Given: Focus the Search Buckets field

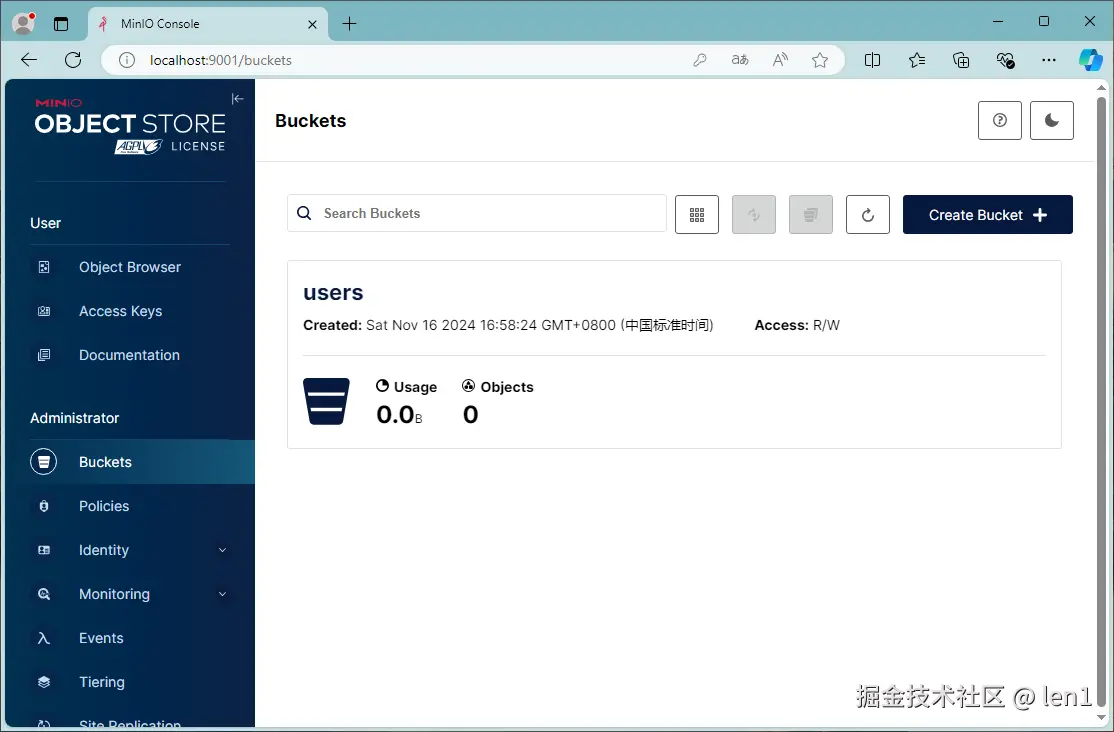Looking at the screenshot, I should [477, 213].
